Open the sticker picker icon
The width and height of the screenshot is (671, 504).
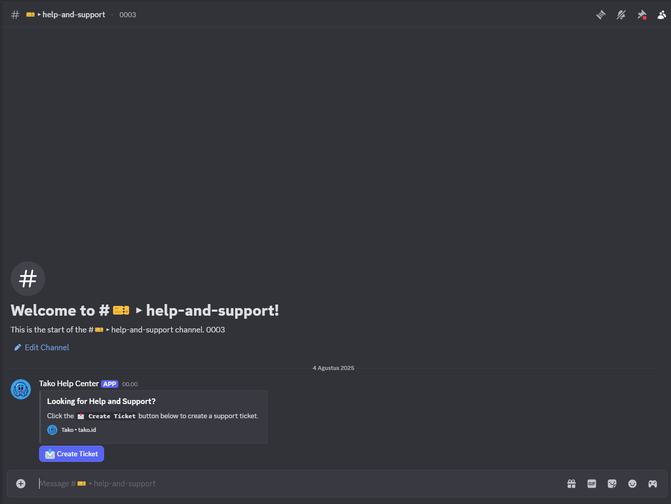(612, 483)
